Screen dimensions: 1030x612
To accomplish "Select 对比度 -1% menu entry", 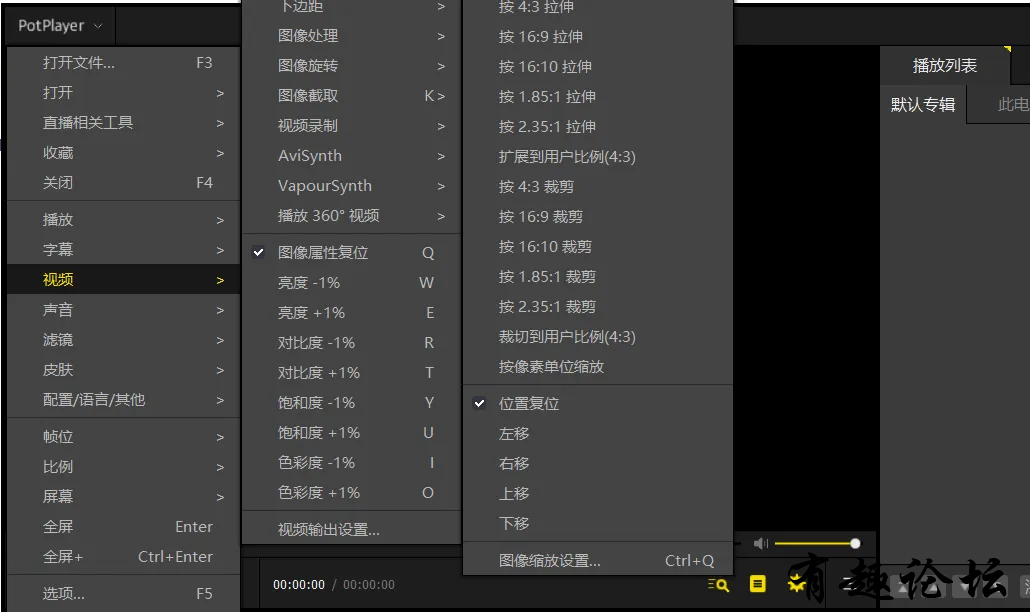I will (x=351, y=343).
